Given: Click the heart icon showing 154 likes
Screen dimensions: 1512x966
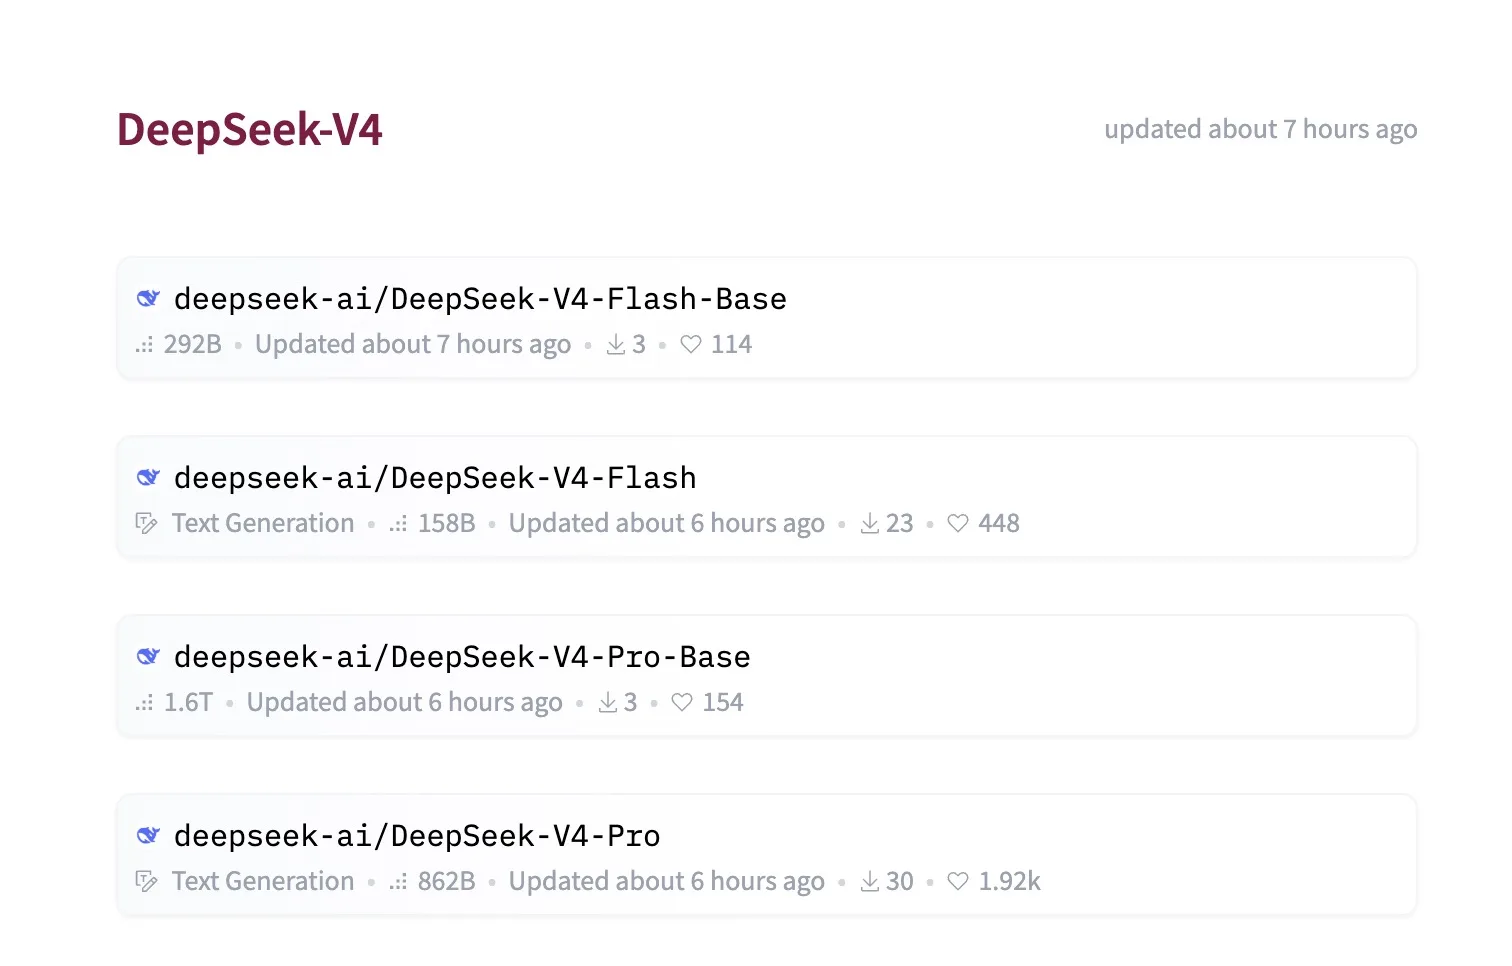Looking at the screenshot, I should click(x=682, y=702).
